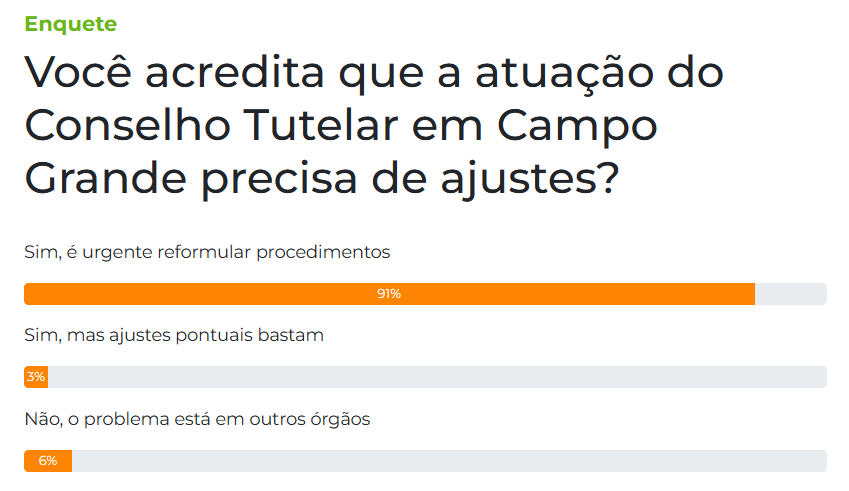Click the green Enquete heading
Image resolution: width=849 pixels, height=491 pixels.
tap(70, 24)
